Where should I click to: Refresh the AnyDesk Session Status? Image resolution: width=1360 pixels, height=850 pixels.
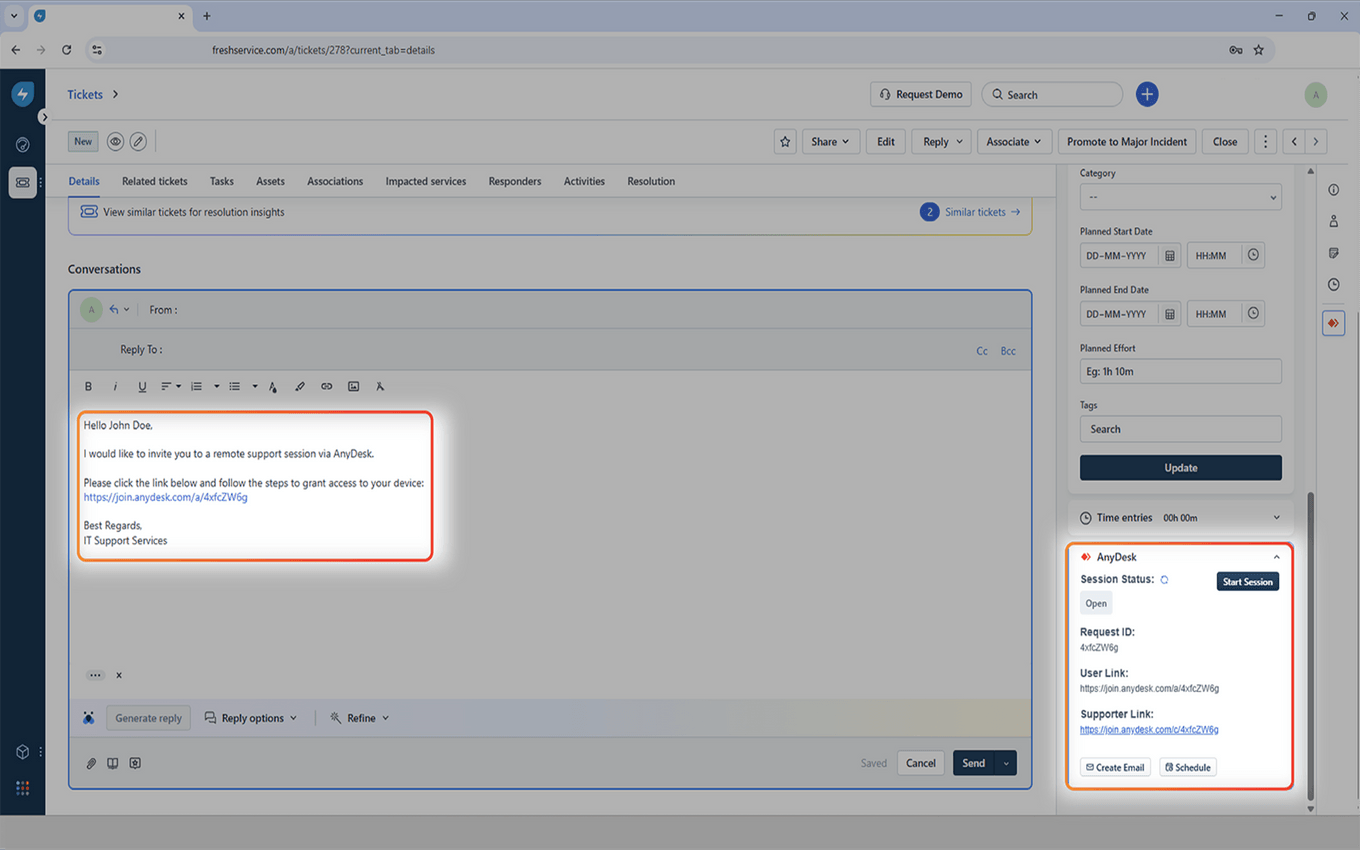point(1163,579)
